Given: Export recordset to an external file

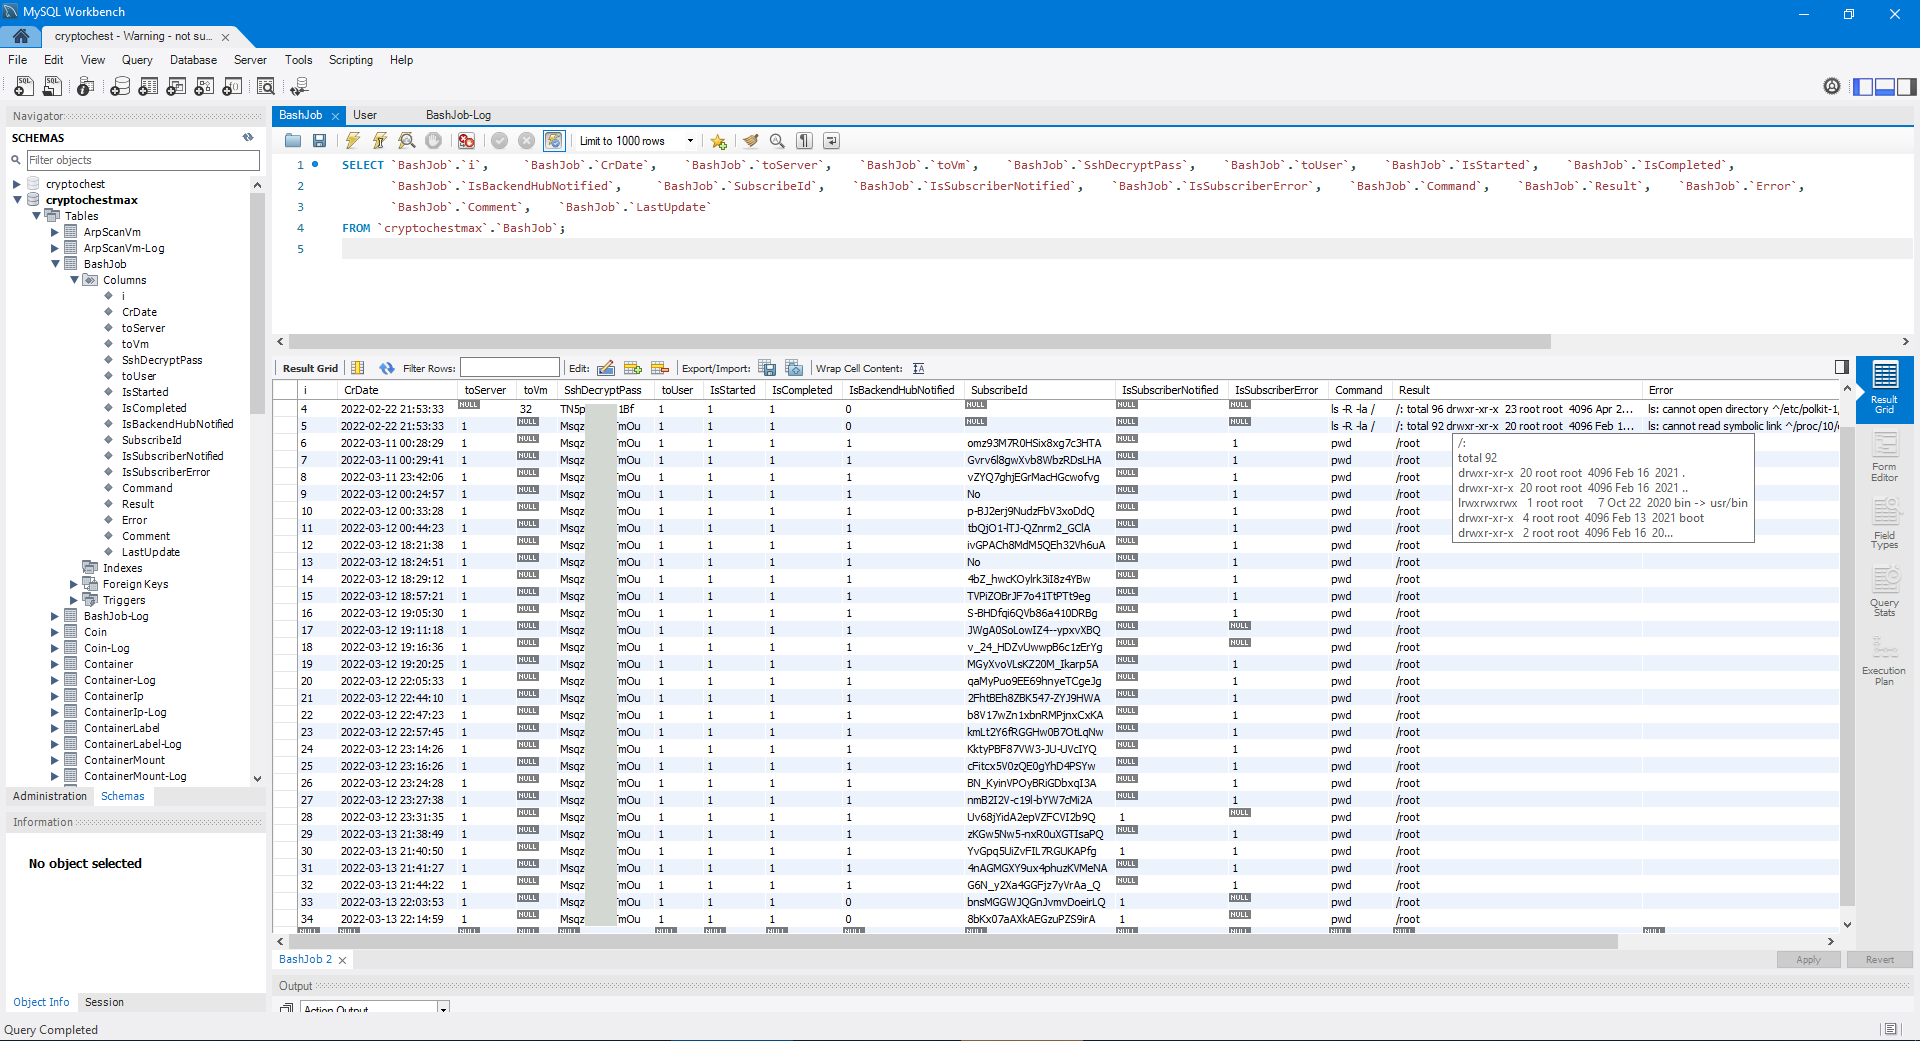Looking at the screenshot, I should point(767,368).
